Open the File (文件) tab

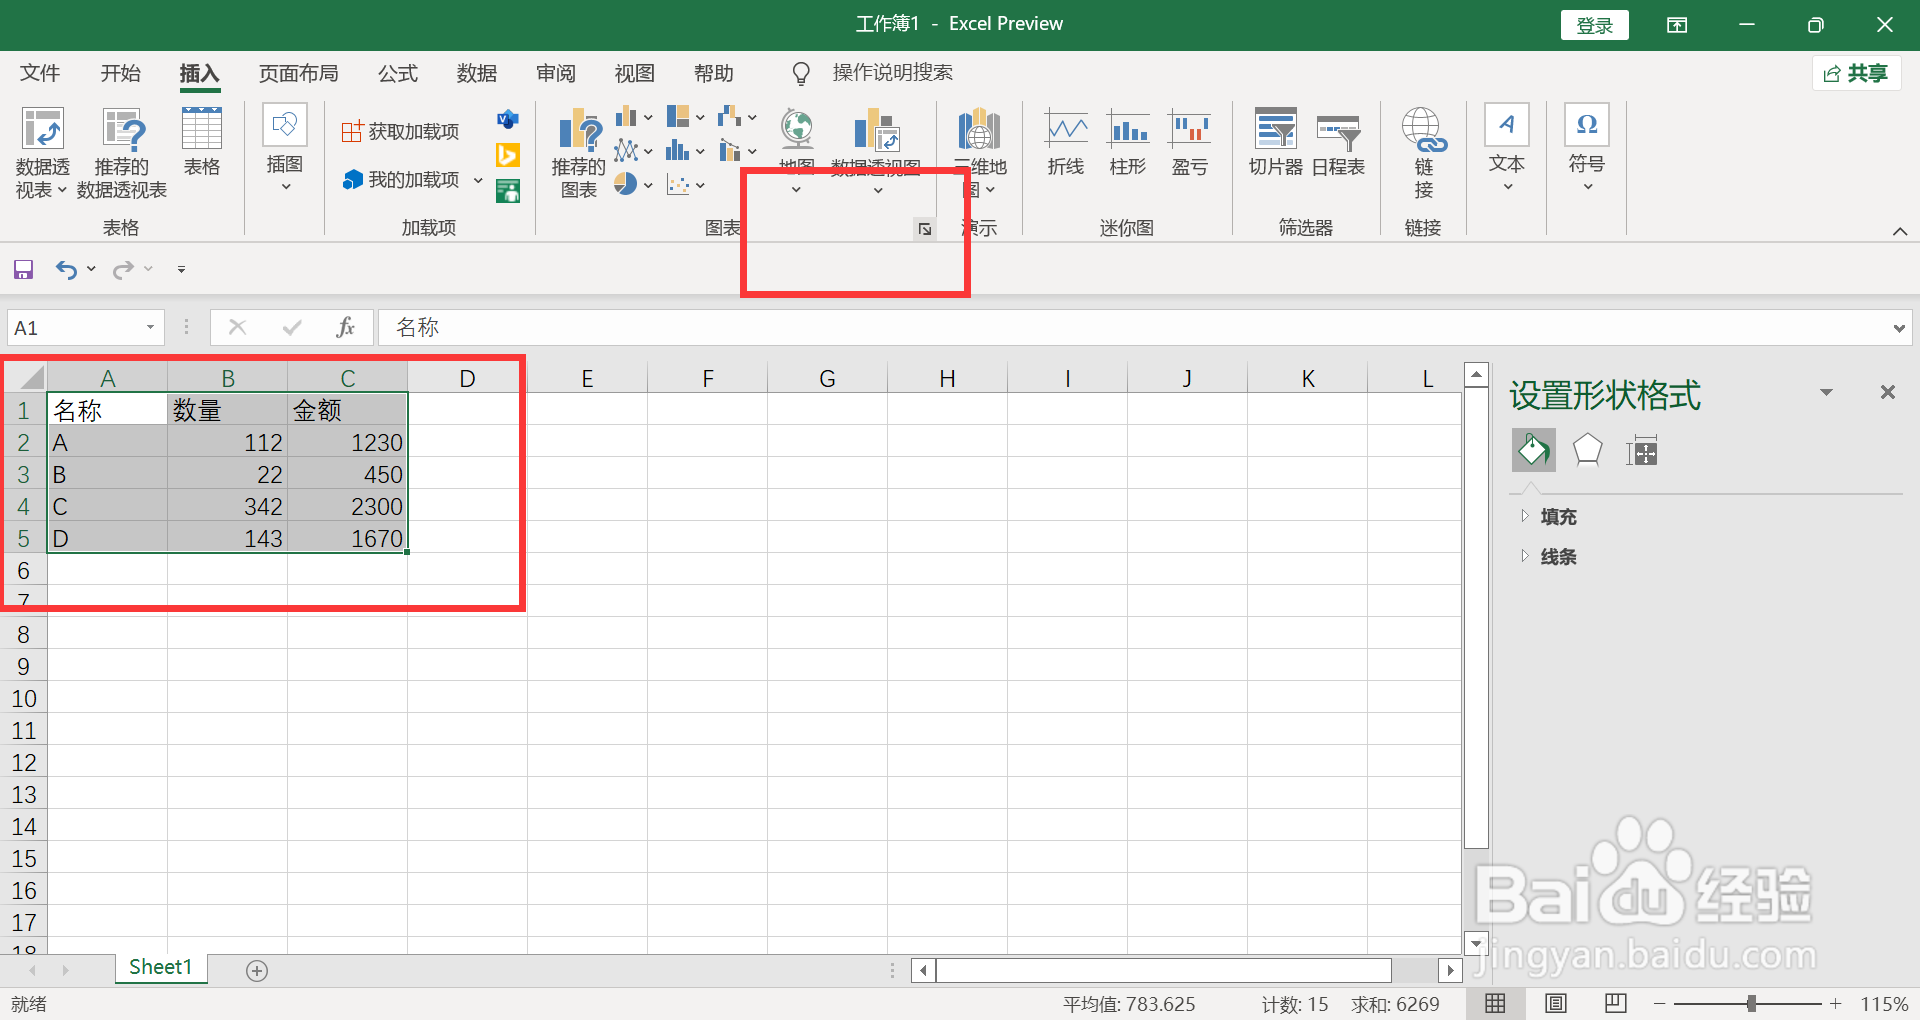(x=40, y=73)
